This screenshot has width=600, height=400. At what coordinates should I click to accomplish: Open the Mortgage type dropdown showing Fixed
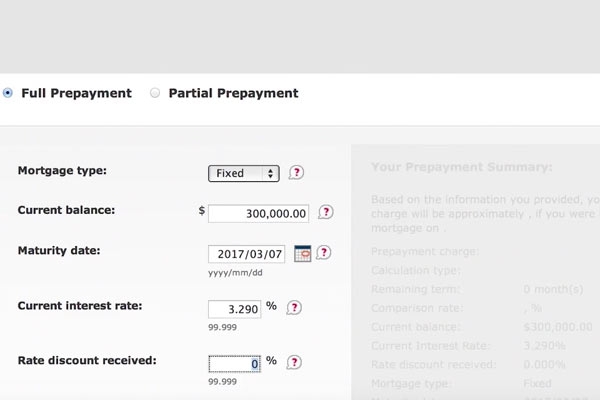(x=244, y=173)
